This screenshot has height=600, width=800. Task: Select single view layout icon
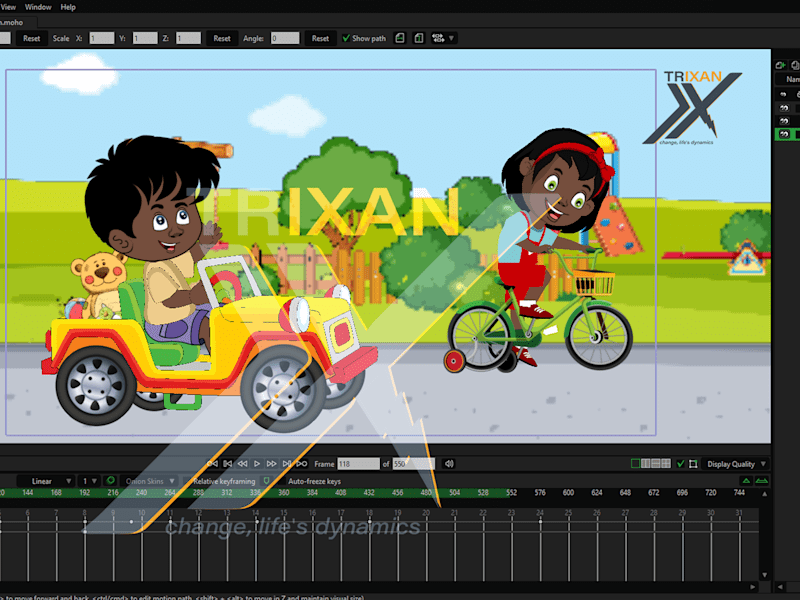635,464
